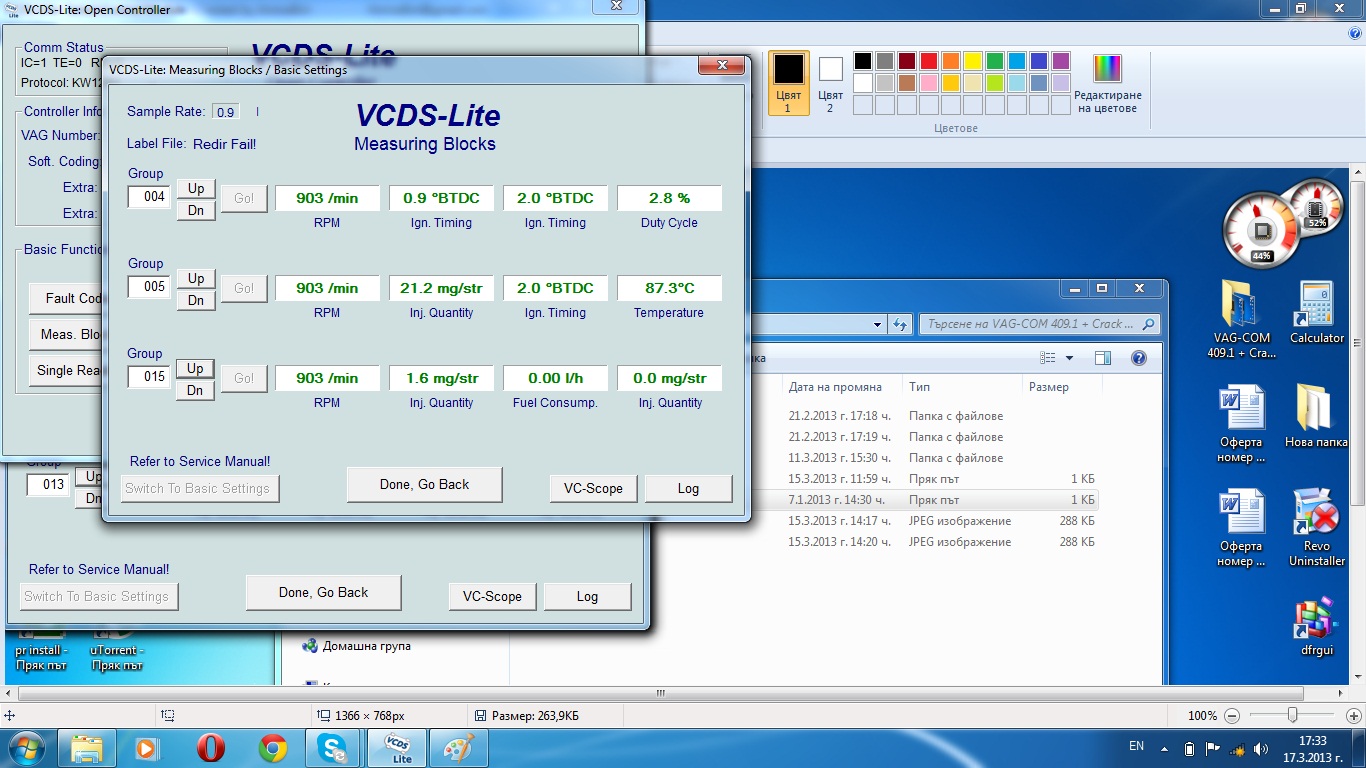Image resolution: width=1366 pixels, height=768 pixels.
Task: Pick the red swatch in the color palette
Action: tap(929, 61)
